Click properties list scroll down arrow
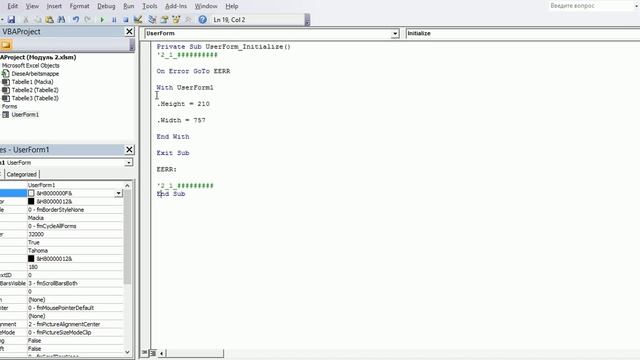The image size is (640, 360). pos(127,352)
